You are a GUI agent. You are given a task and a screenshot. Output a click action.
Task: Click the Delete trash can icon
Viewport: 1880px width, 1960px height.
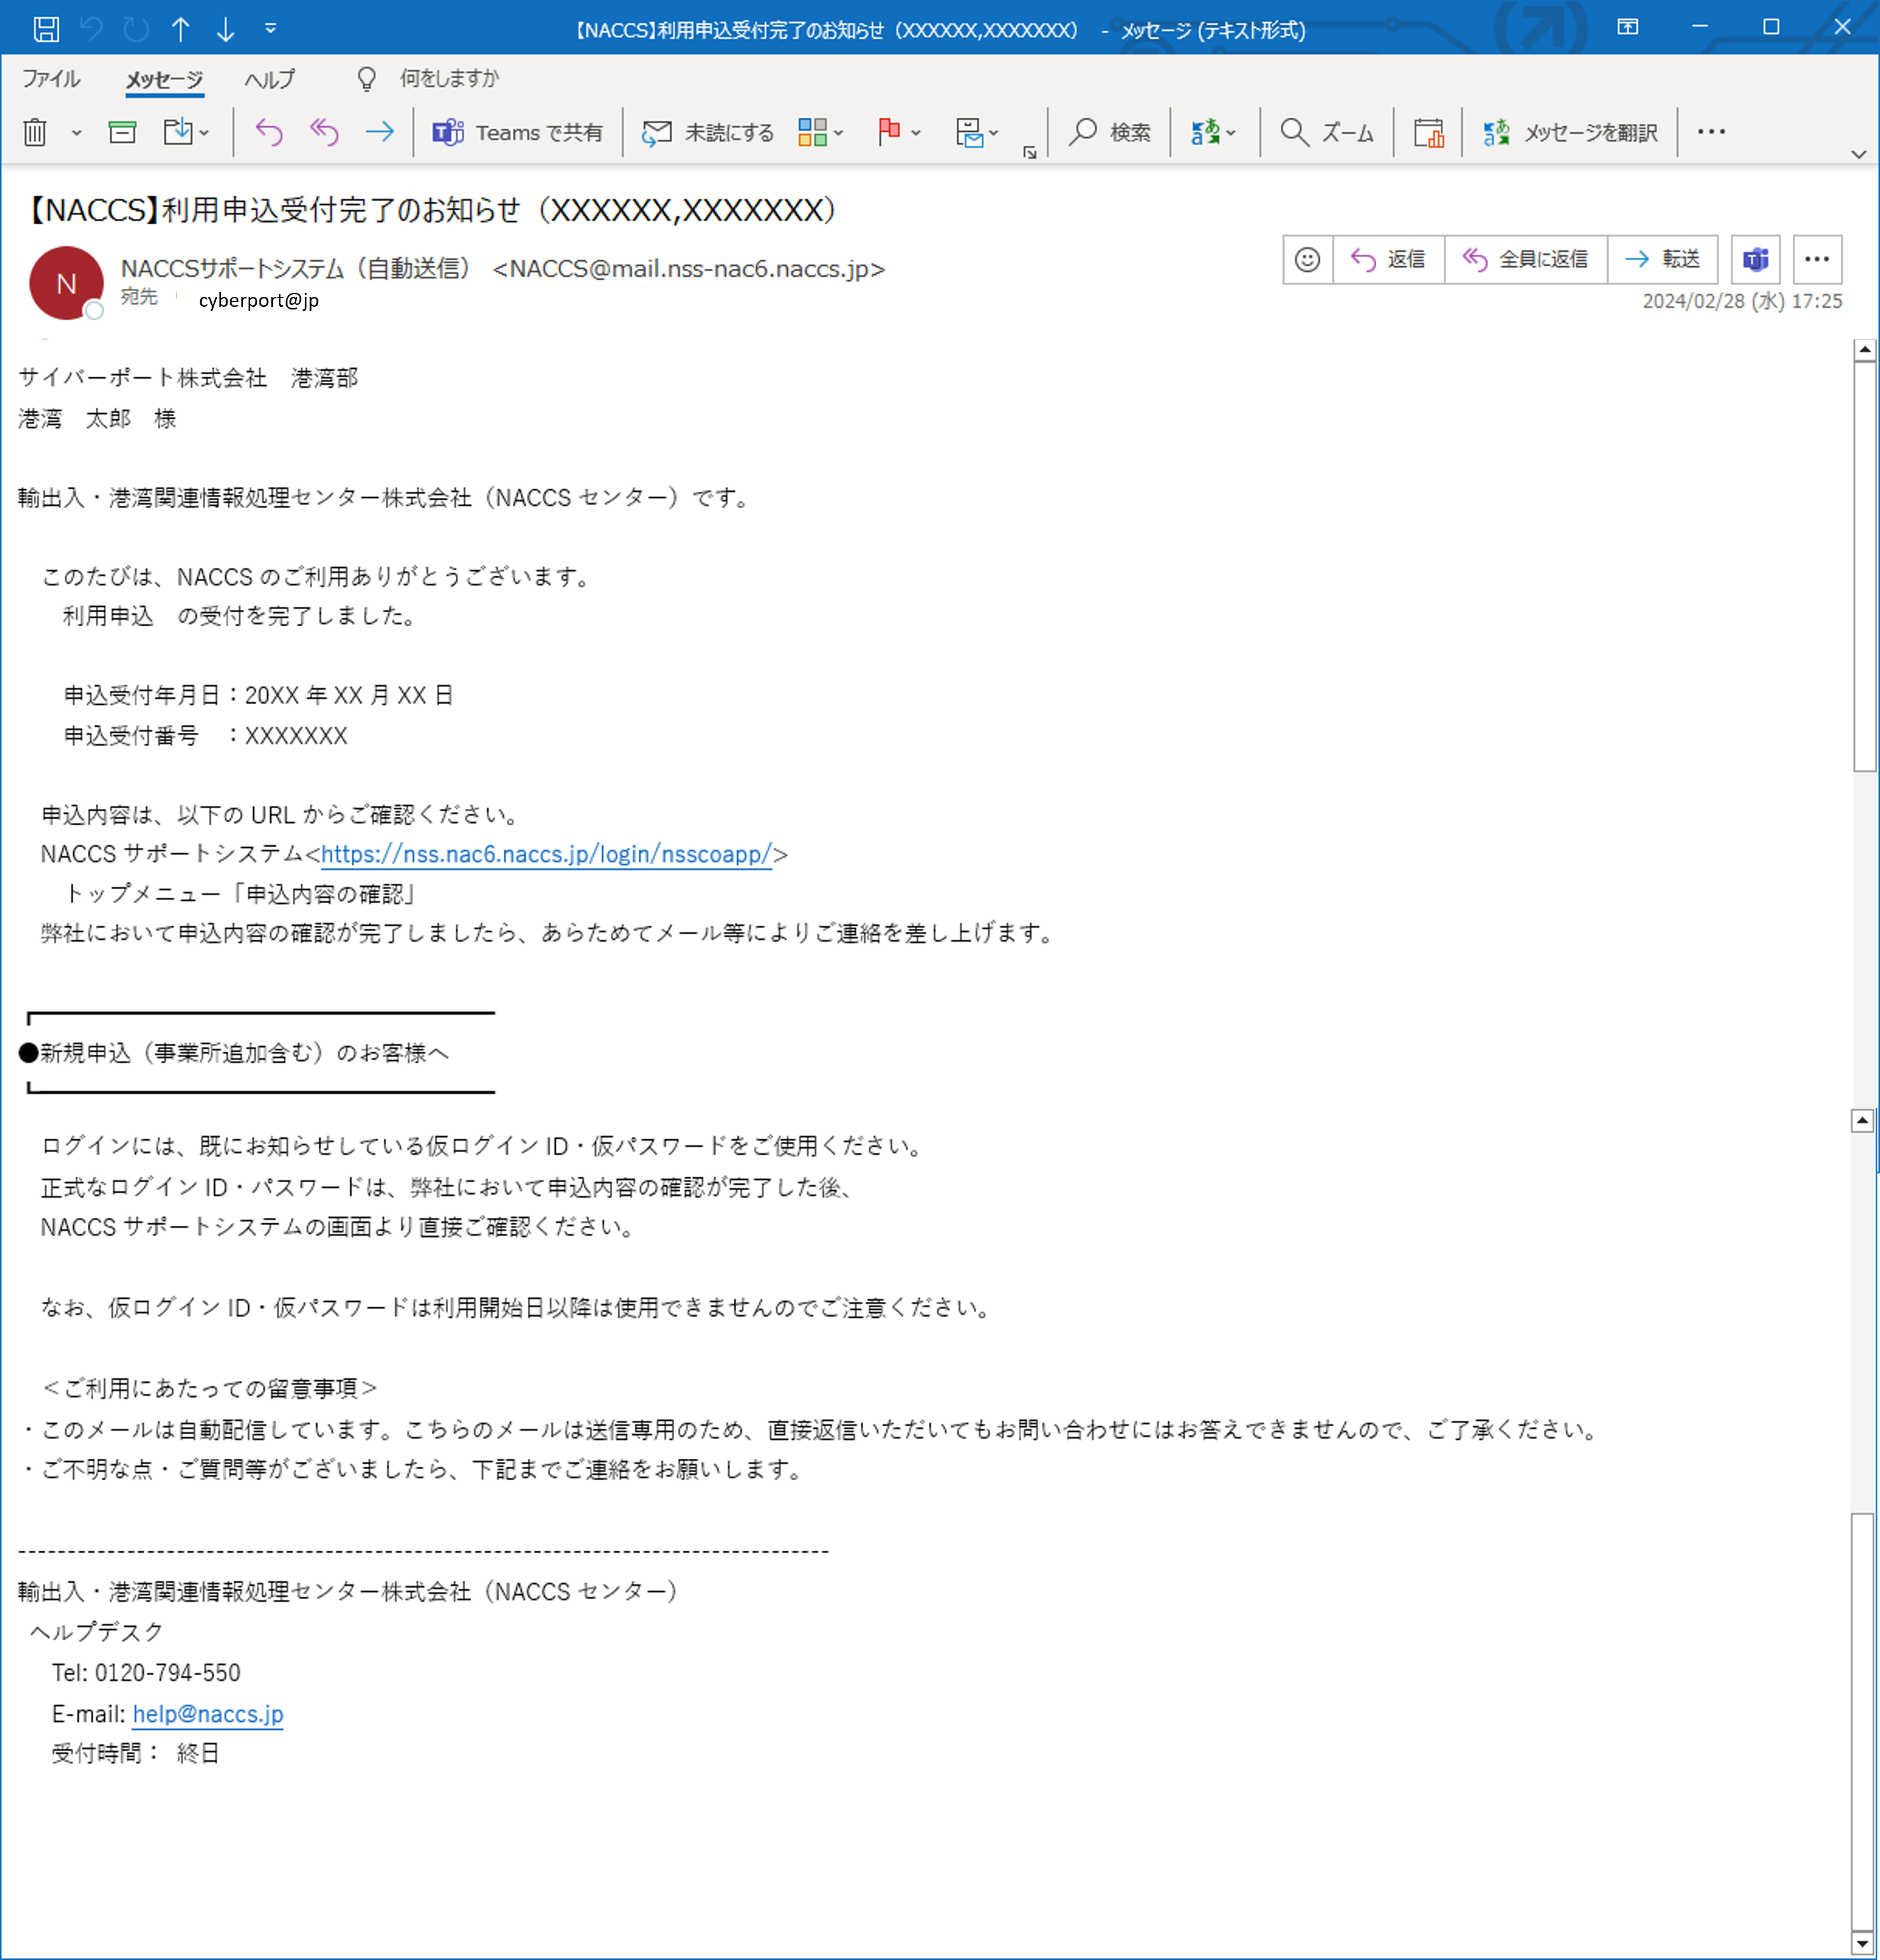click(x=35, y=132)
